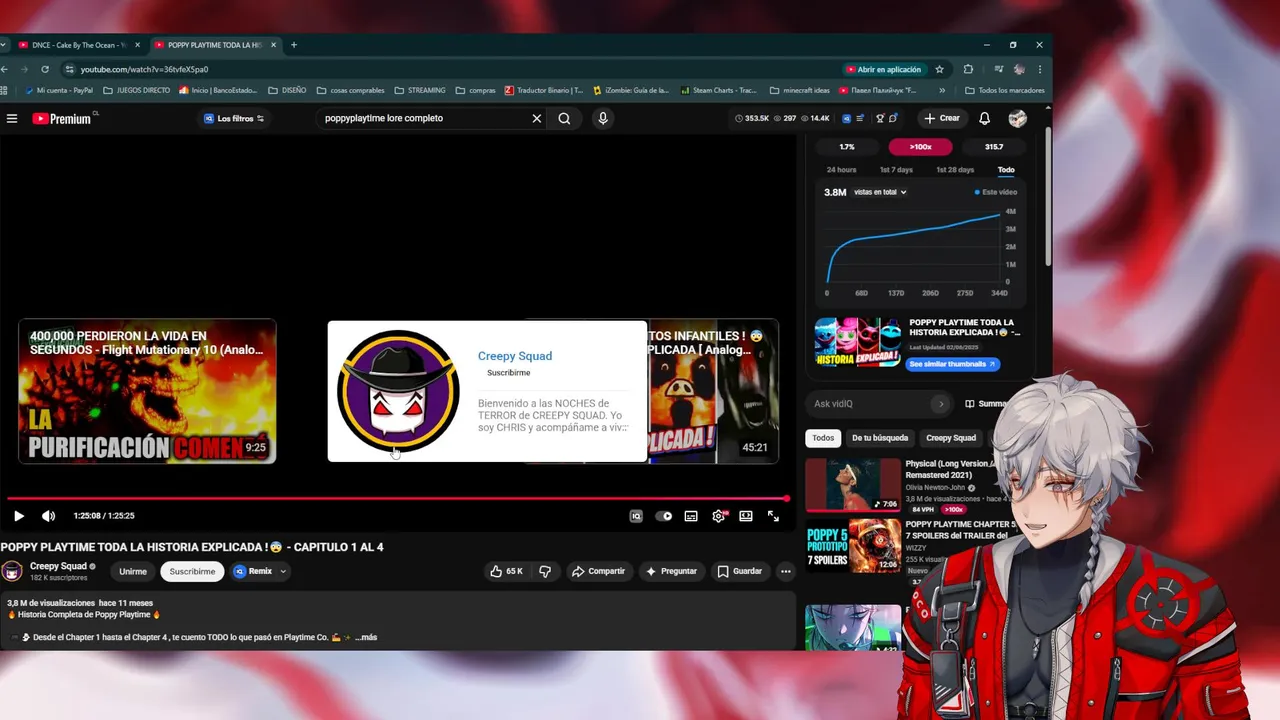Click the Unirme join button

click(x=133, y=572)
